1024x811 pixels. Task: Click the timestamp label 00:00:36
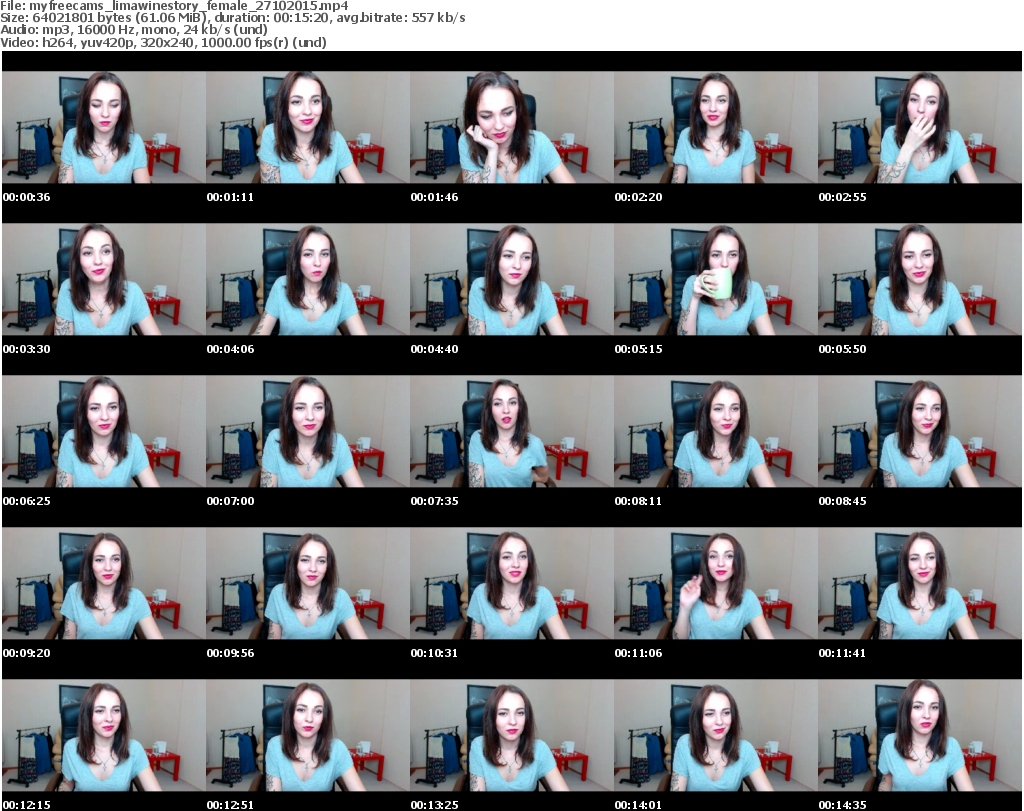click(26, 197)
